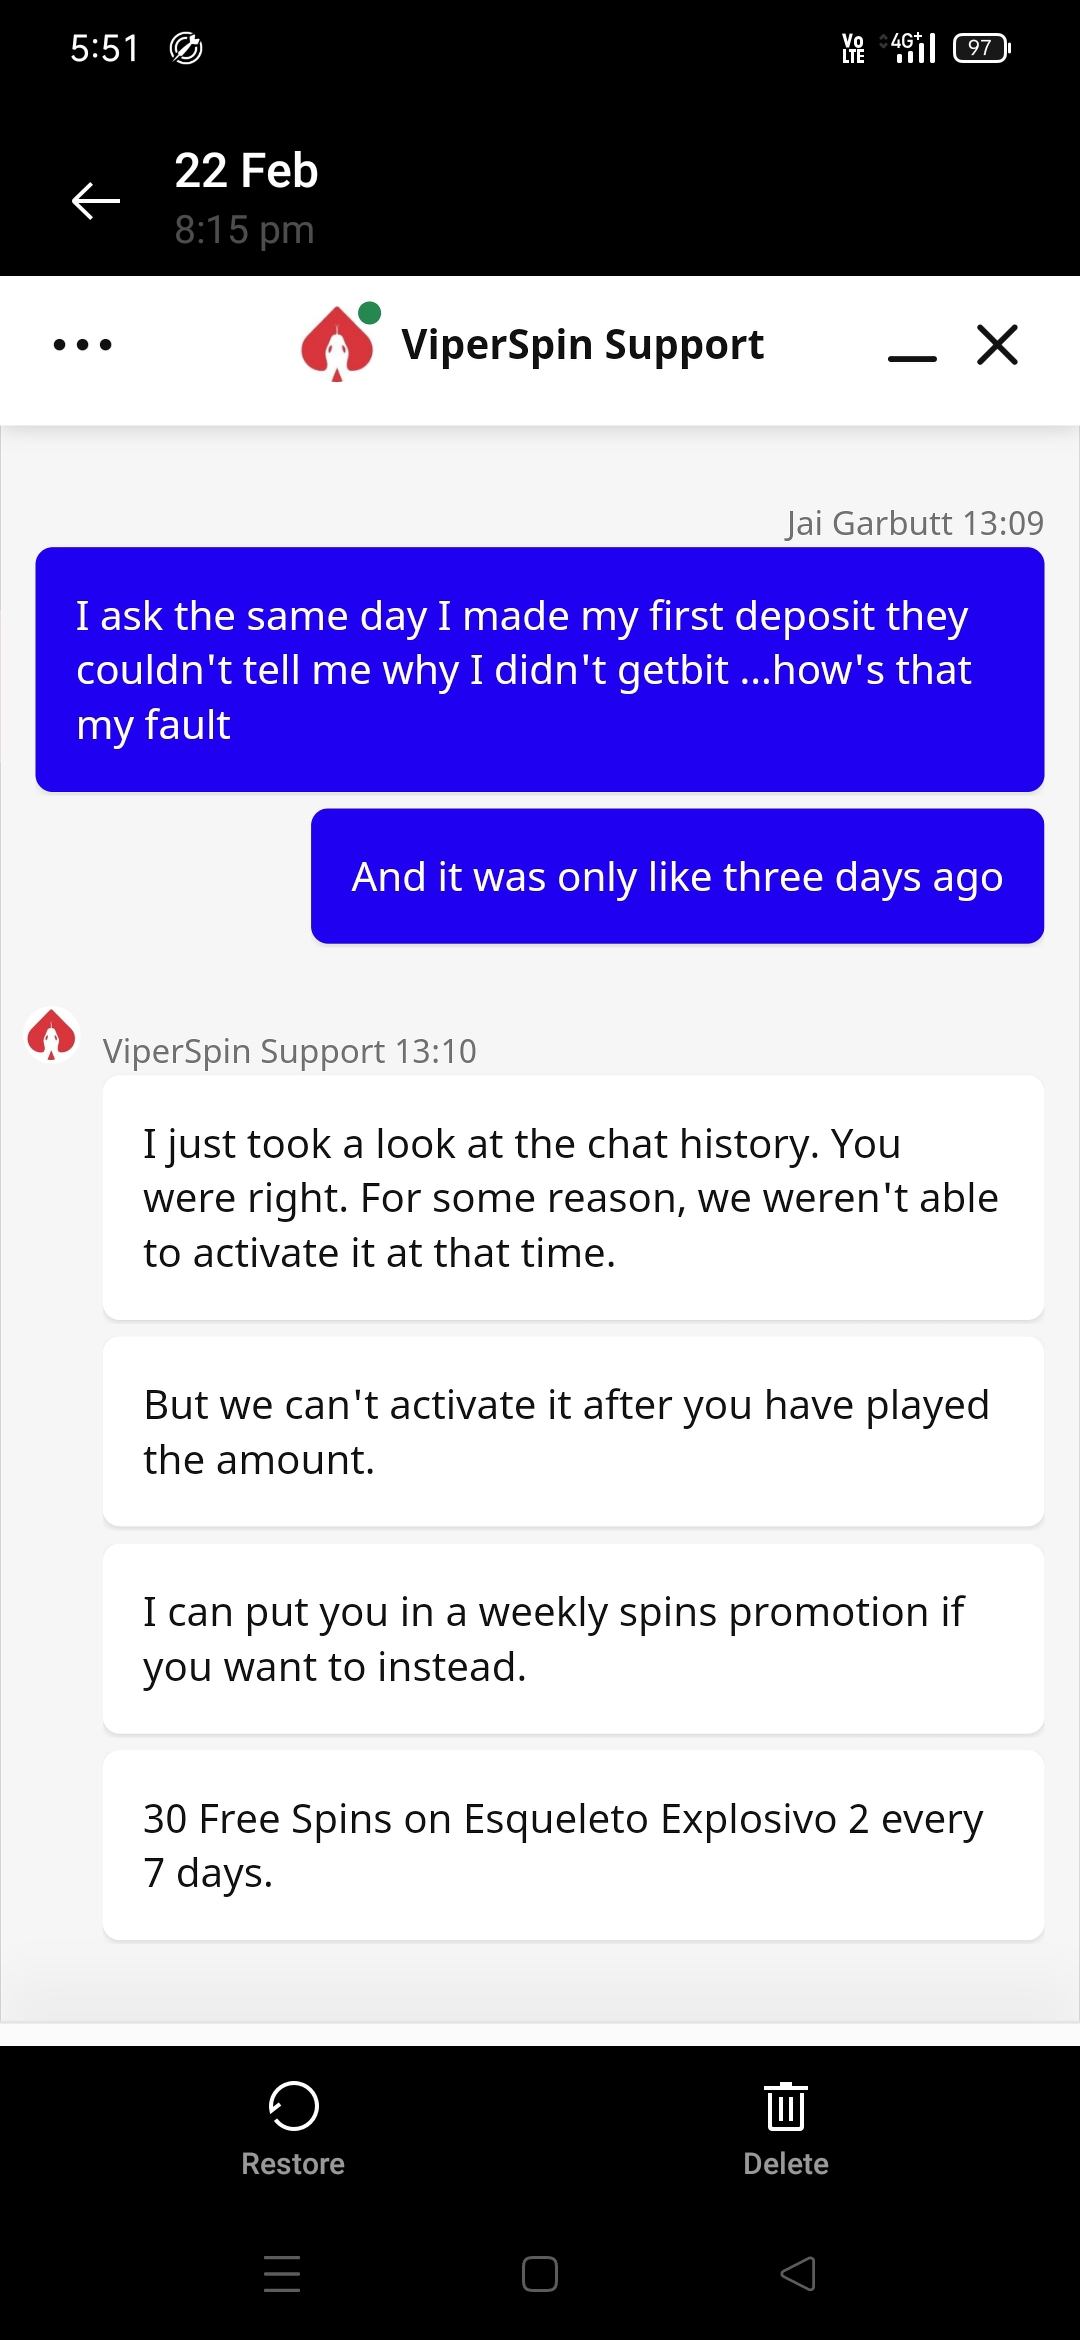The width and height of the screenshot is (1080, 2340).
Task: Tap the 22 Feb date heading
Action: (x=246, y=171)
